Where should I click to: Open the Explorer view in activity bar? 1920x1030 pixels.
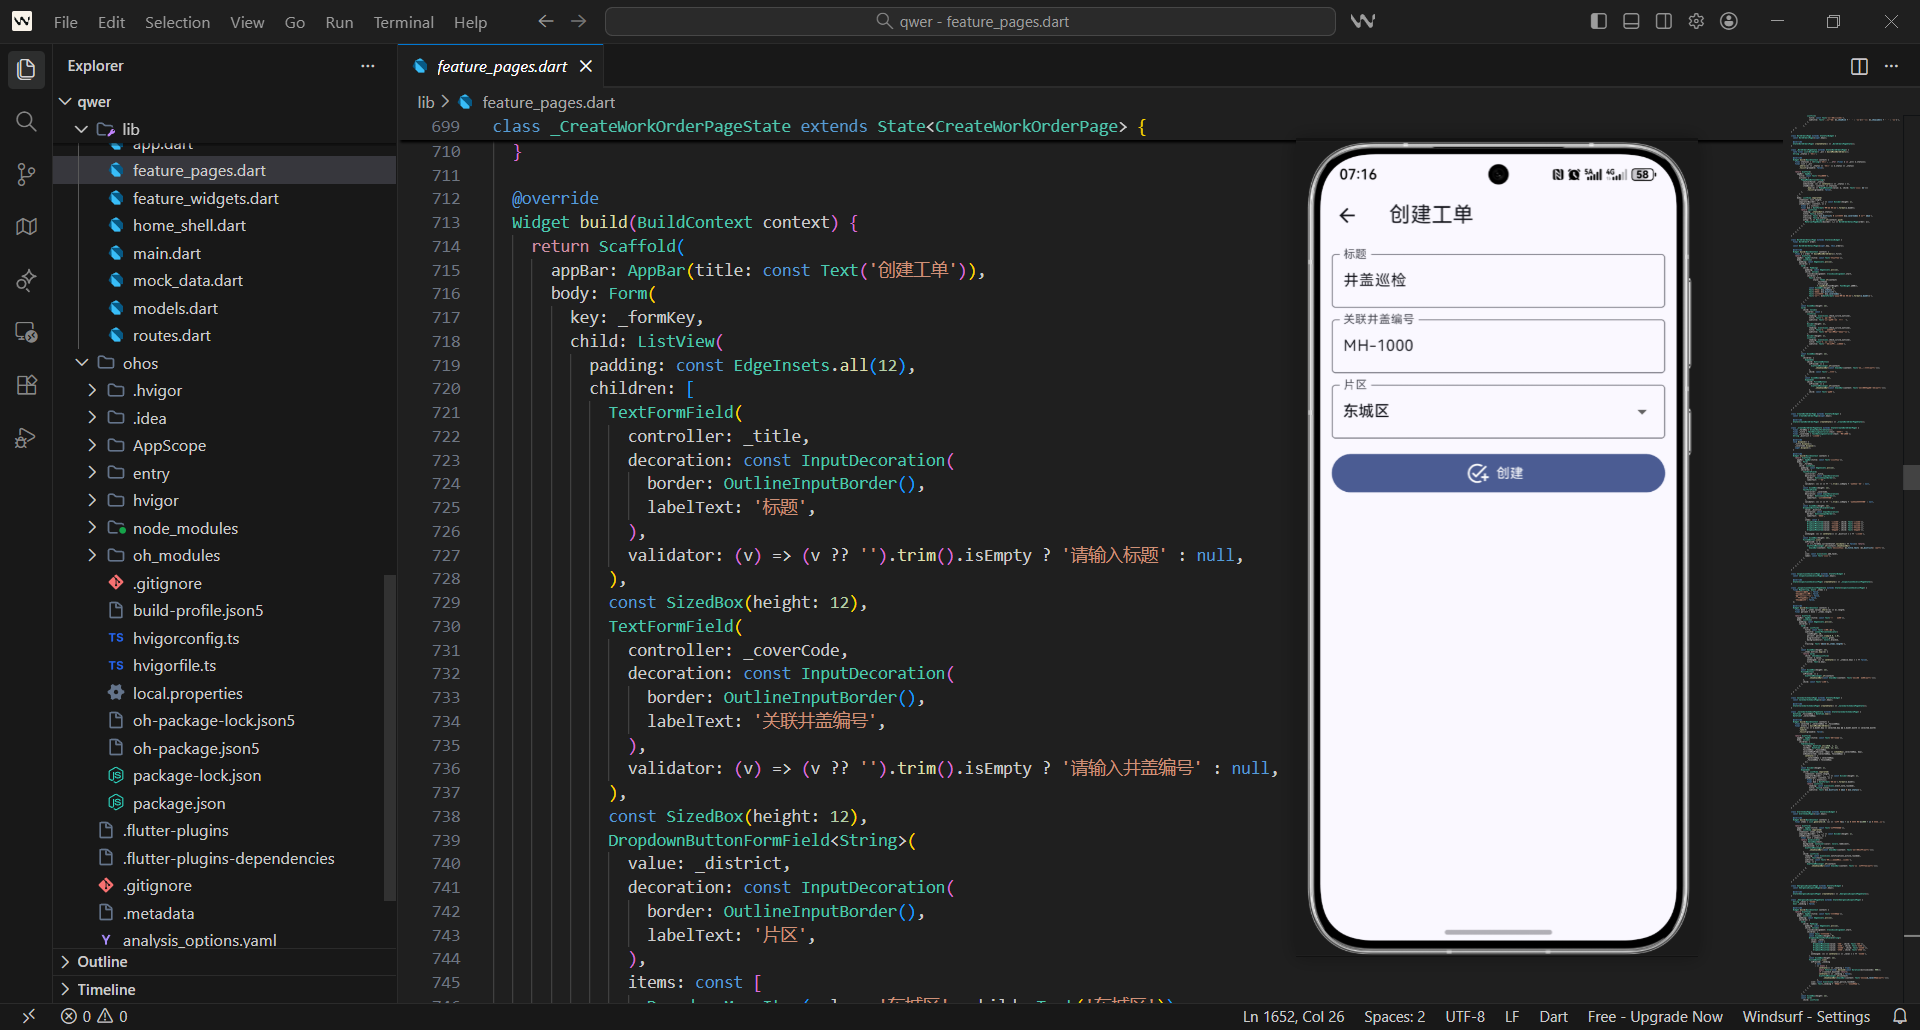click(26, 69)
